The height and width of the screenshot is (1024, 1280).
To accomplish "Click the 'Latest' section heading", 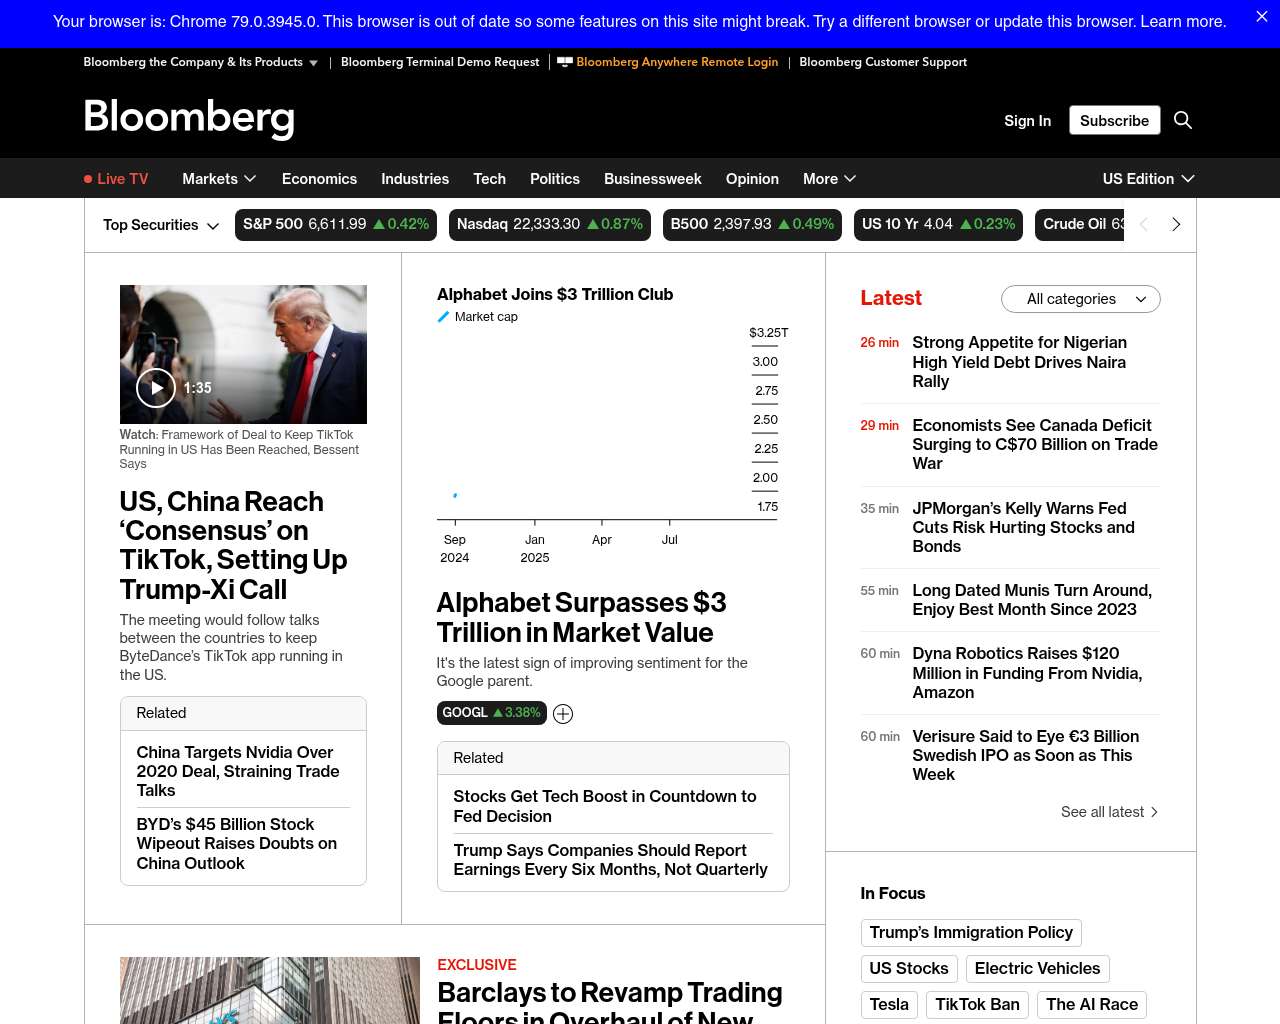I will tap(891, 298).
